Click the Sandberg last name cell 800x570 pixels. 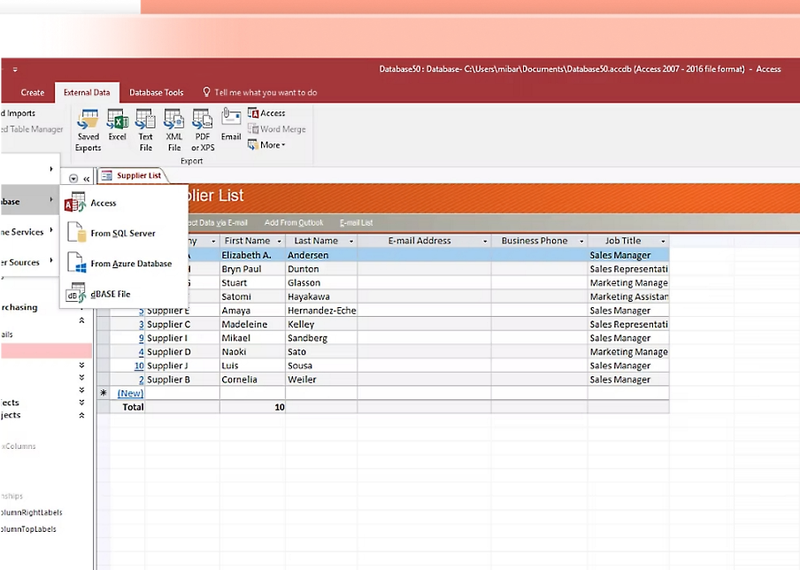[x=321, y=338]
